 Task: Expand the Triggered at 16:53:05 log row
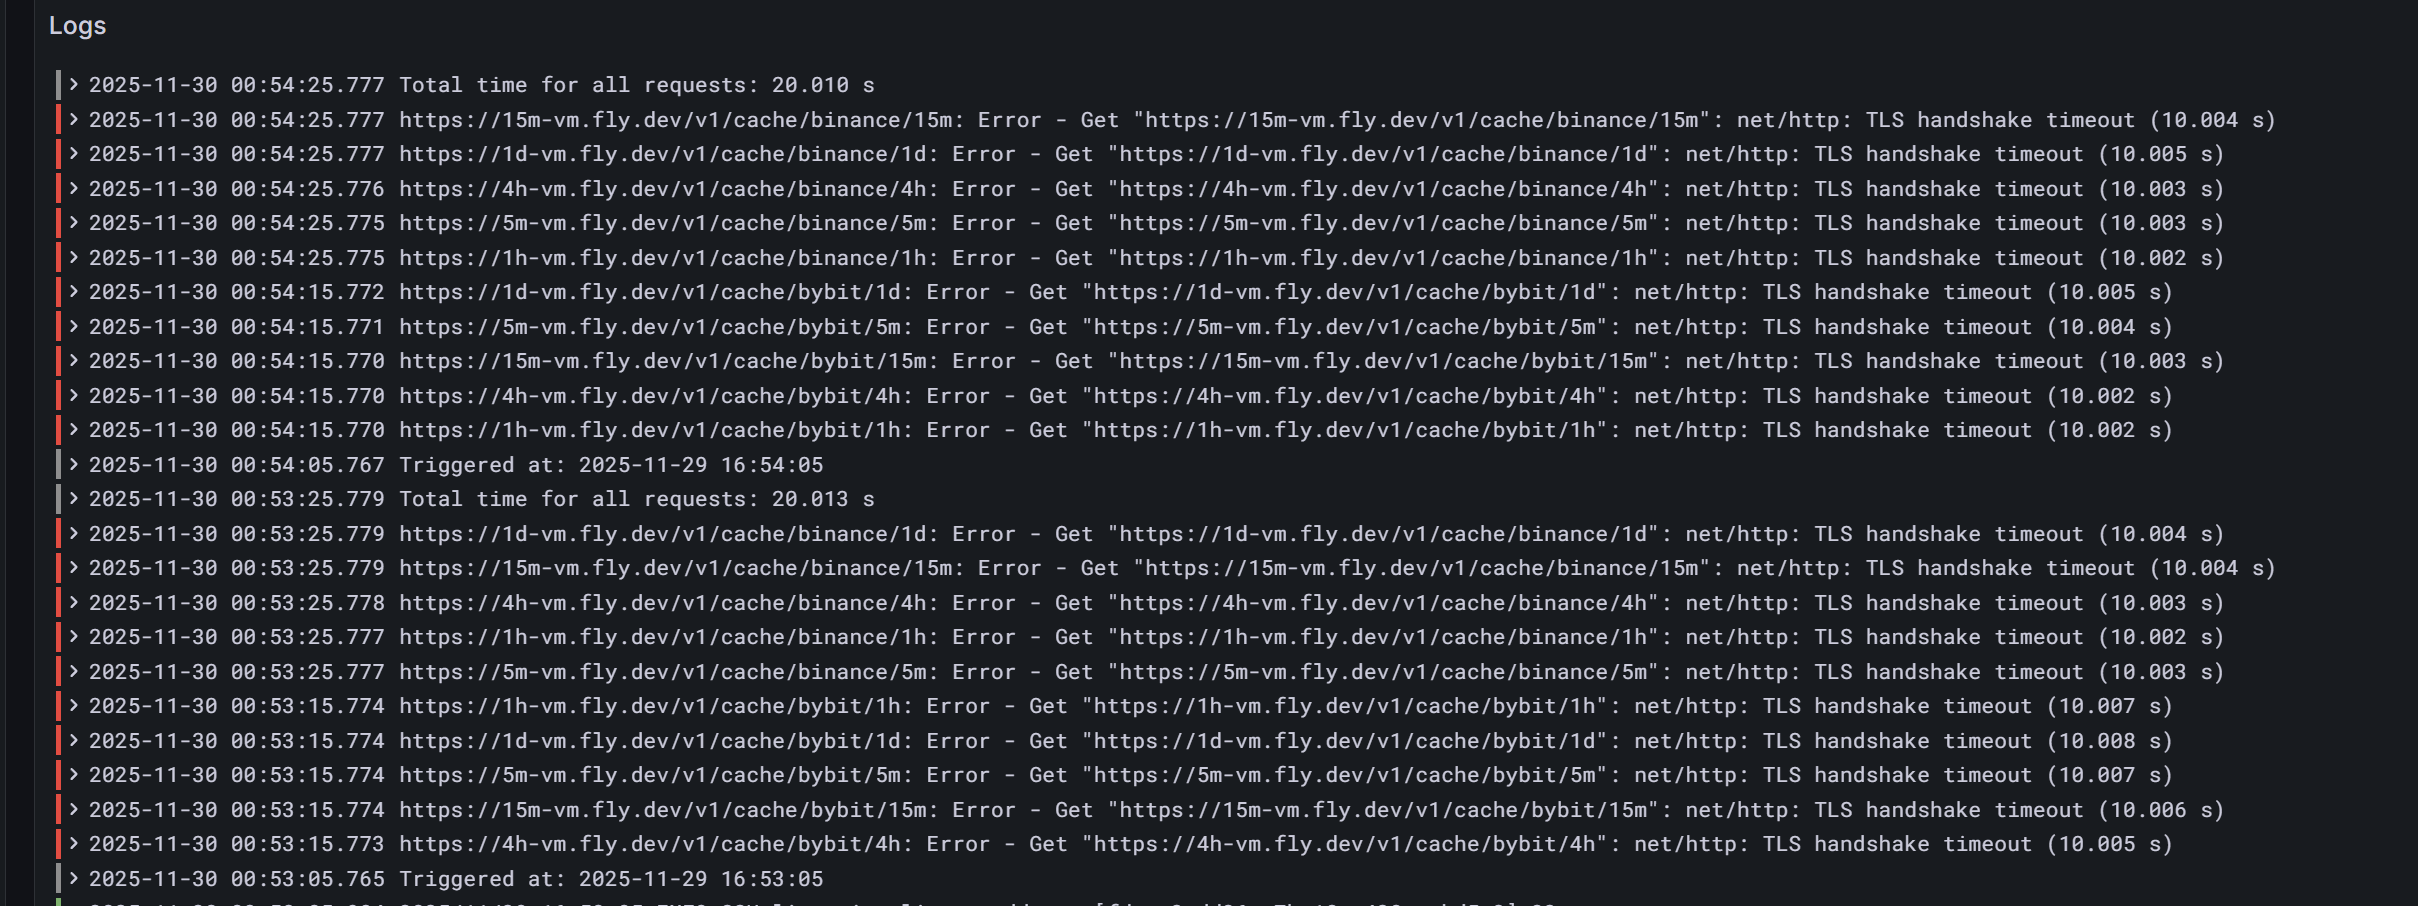73,879
